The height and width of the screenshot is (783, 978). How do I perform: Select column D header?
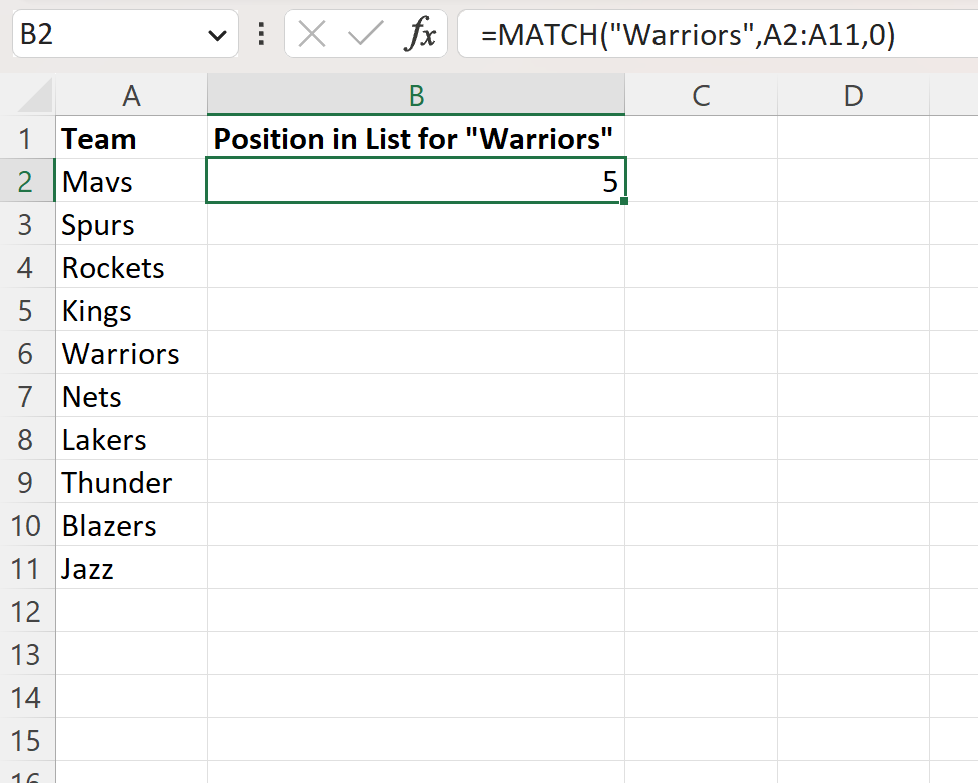coord(853,96)
